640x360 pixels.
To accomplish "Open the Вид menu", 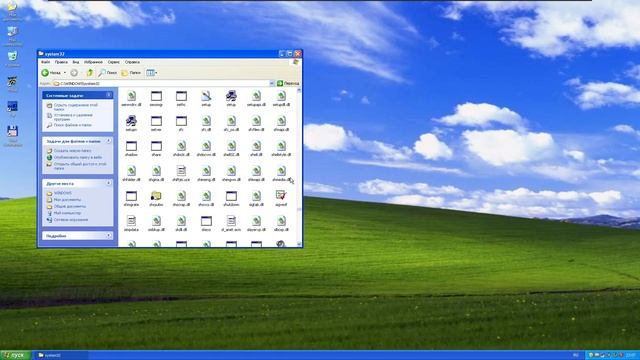I will [x=76, y=62].
